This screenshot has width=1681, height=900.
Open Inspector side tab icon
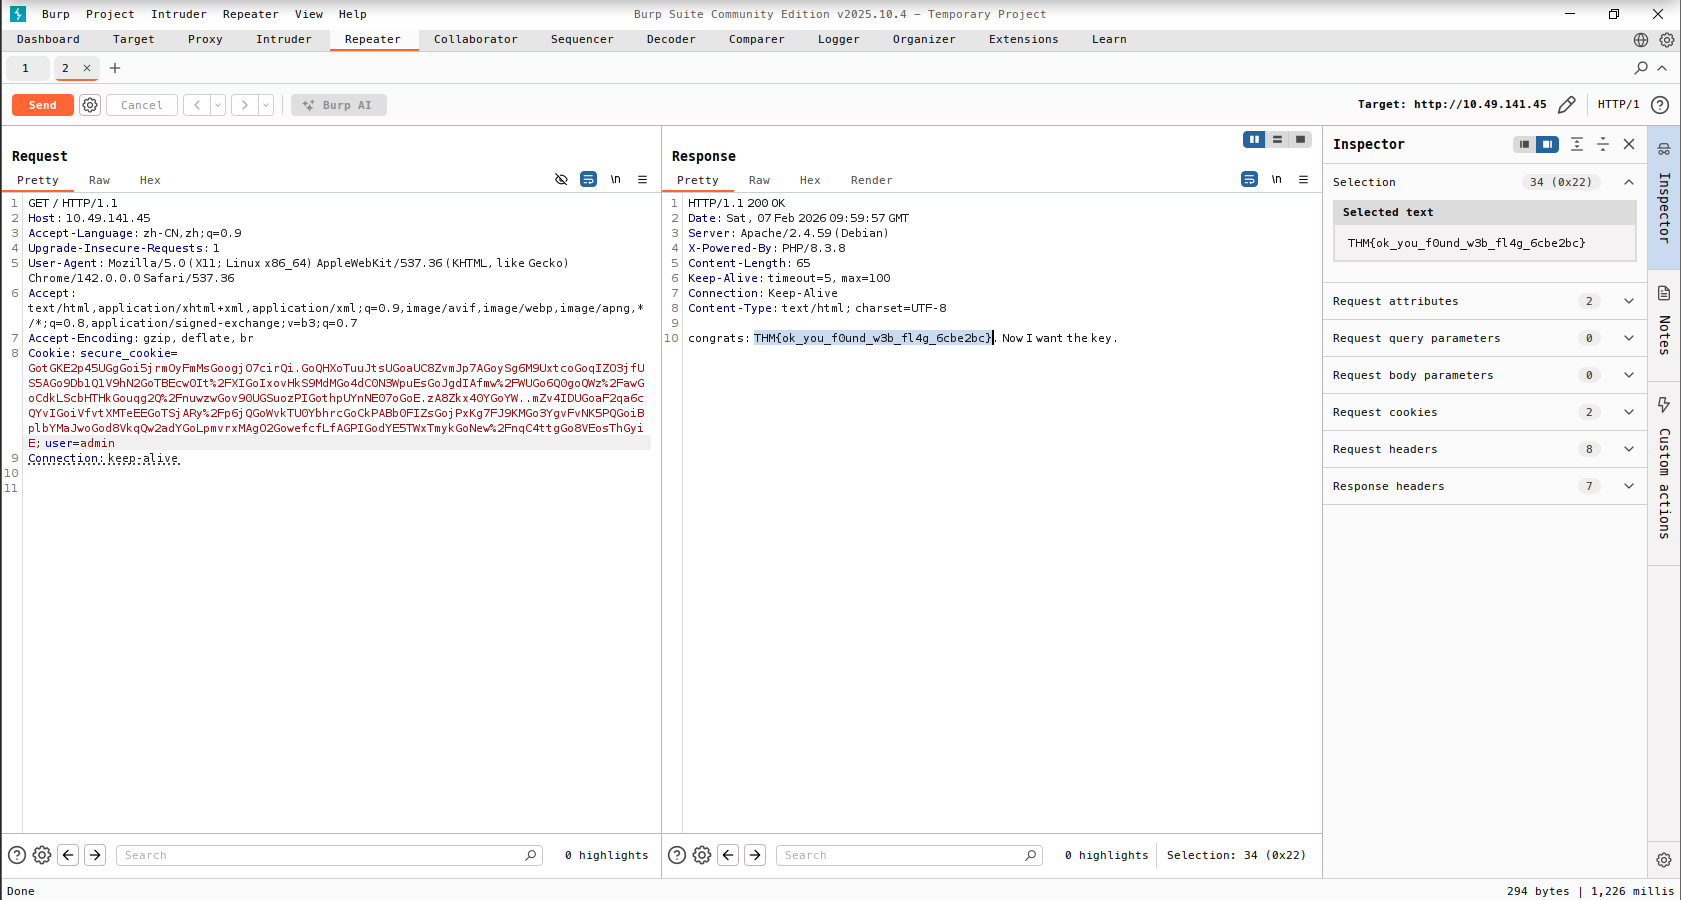coord(1664,149)
